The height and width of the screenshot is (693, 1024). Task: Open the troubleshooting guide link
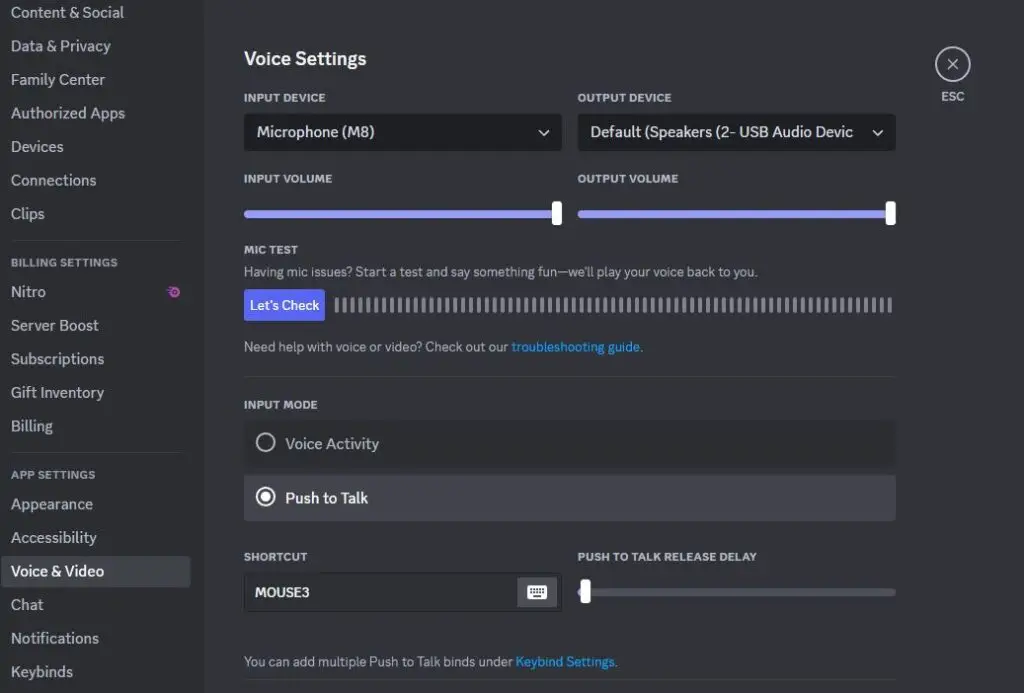(x=575, y=347)
